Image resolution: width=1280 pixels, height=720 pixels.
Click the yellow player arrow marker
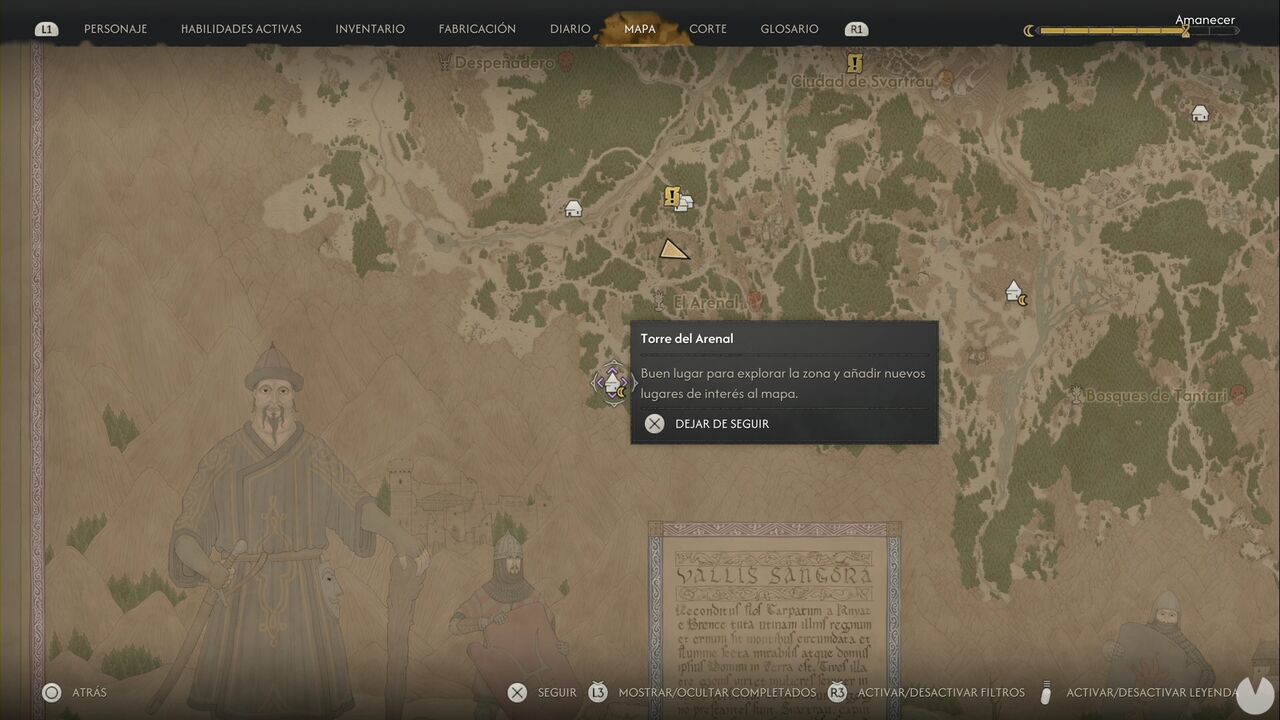coord(674,249)
